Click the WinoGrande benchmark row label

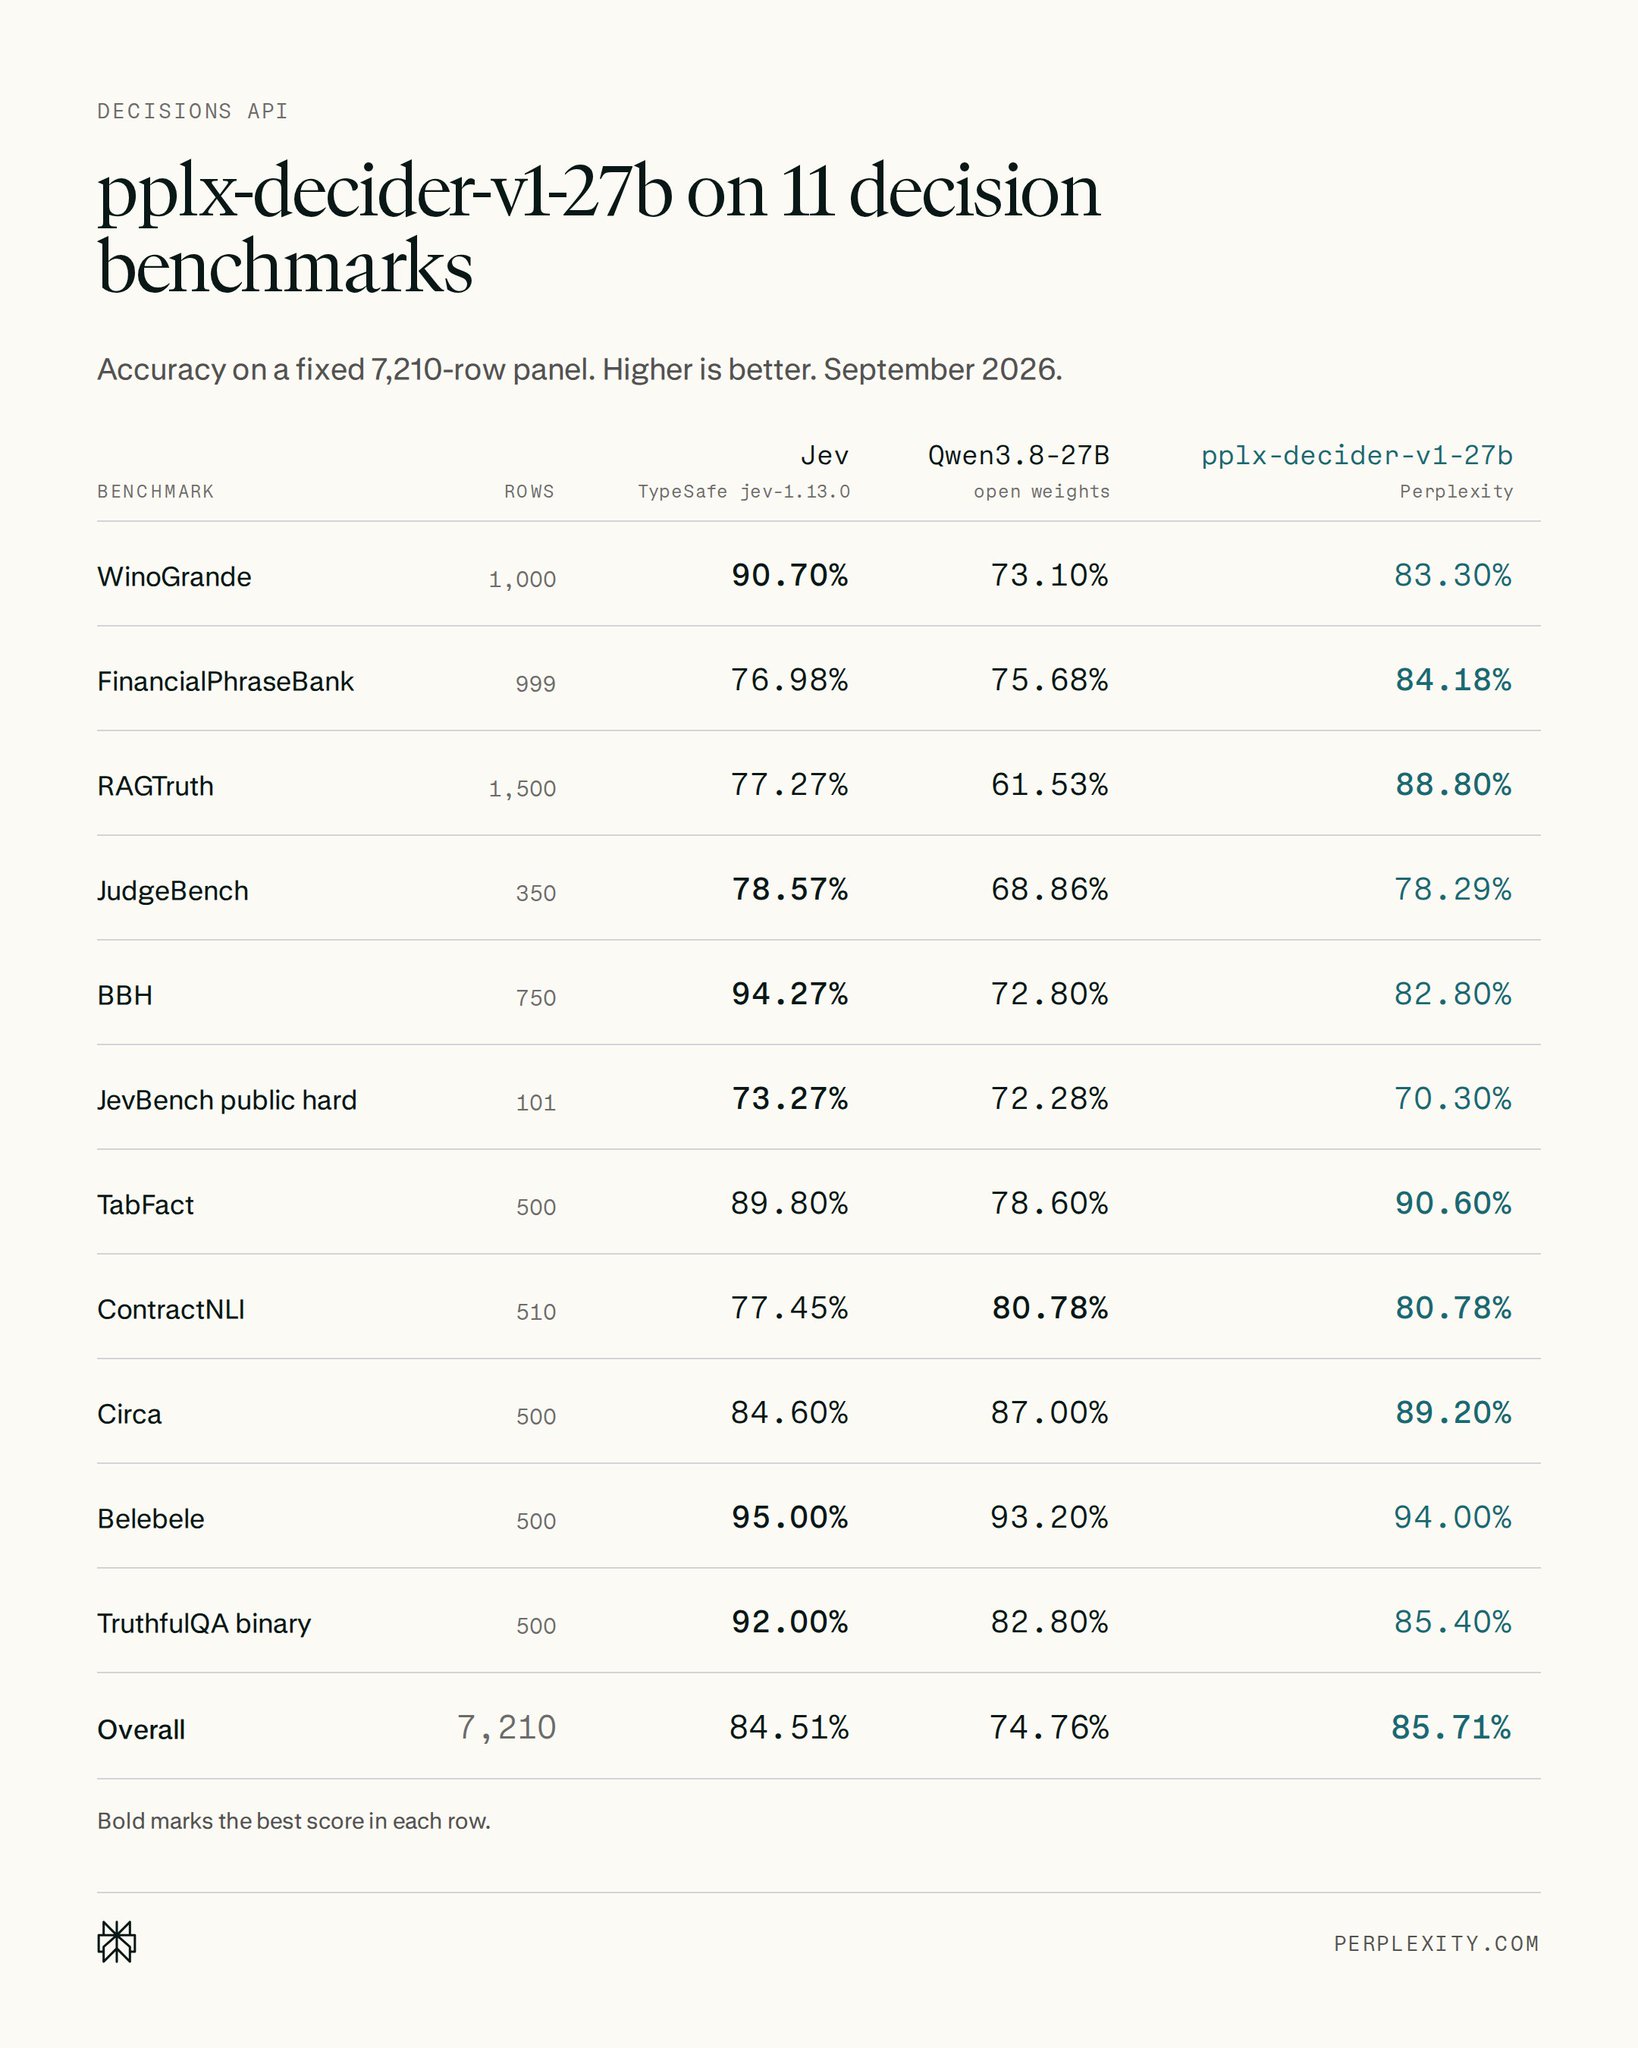tap(174, 577)
